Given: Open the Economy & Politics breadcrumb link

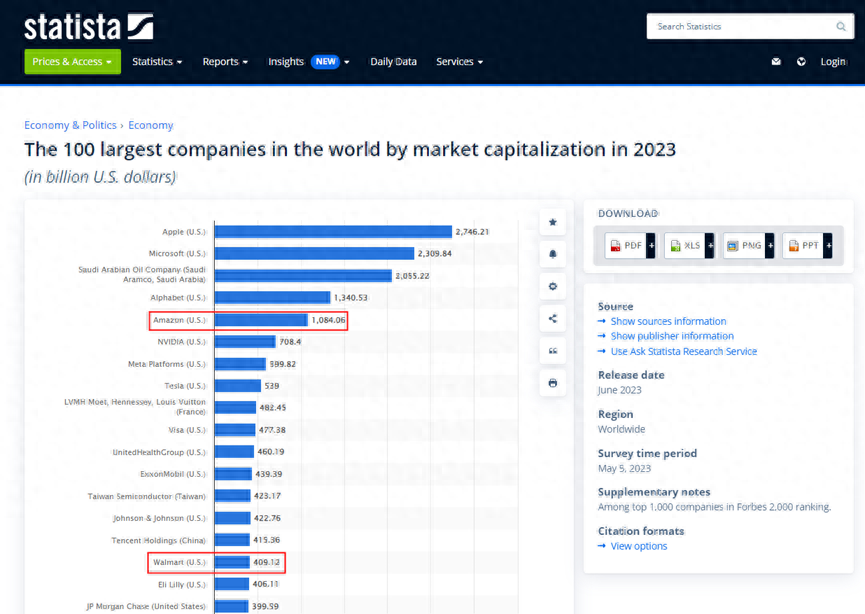Looking at the screenshot, I should 70,125.
